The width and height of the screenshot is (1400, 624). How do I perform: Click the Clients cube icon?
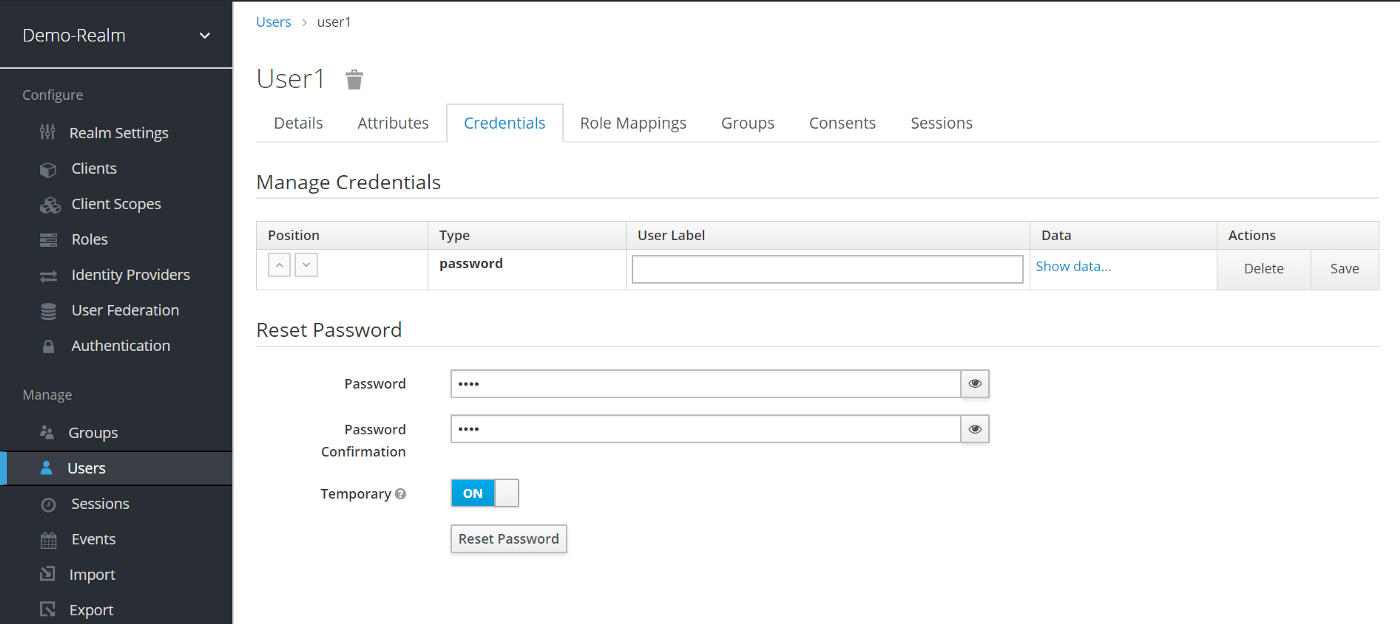click(x=48, y=169)
